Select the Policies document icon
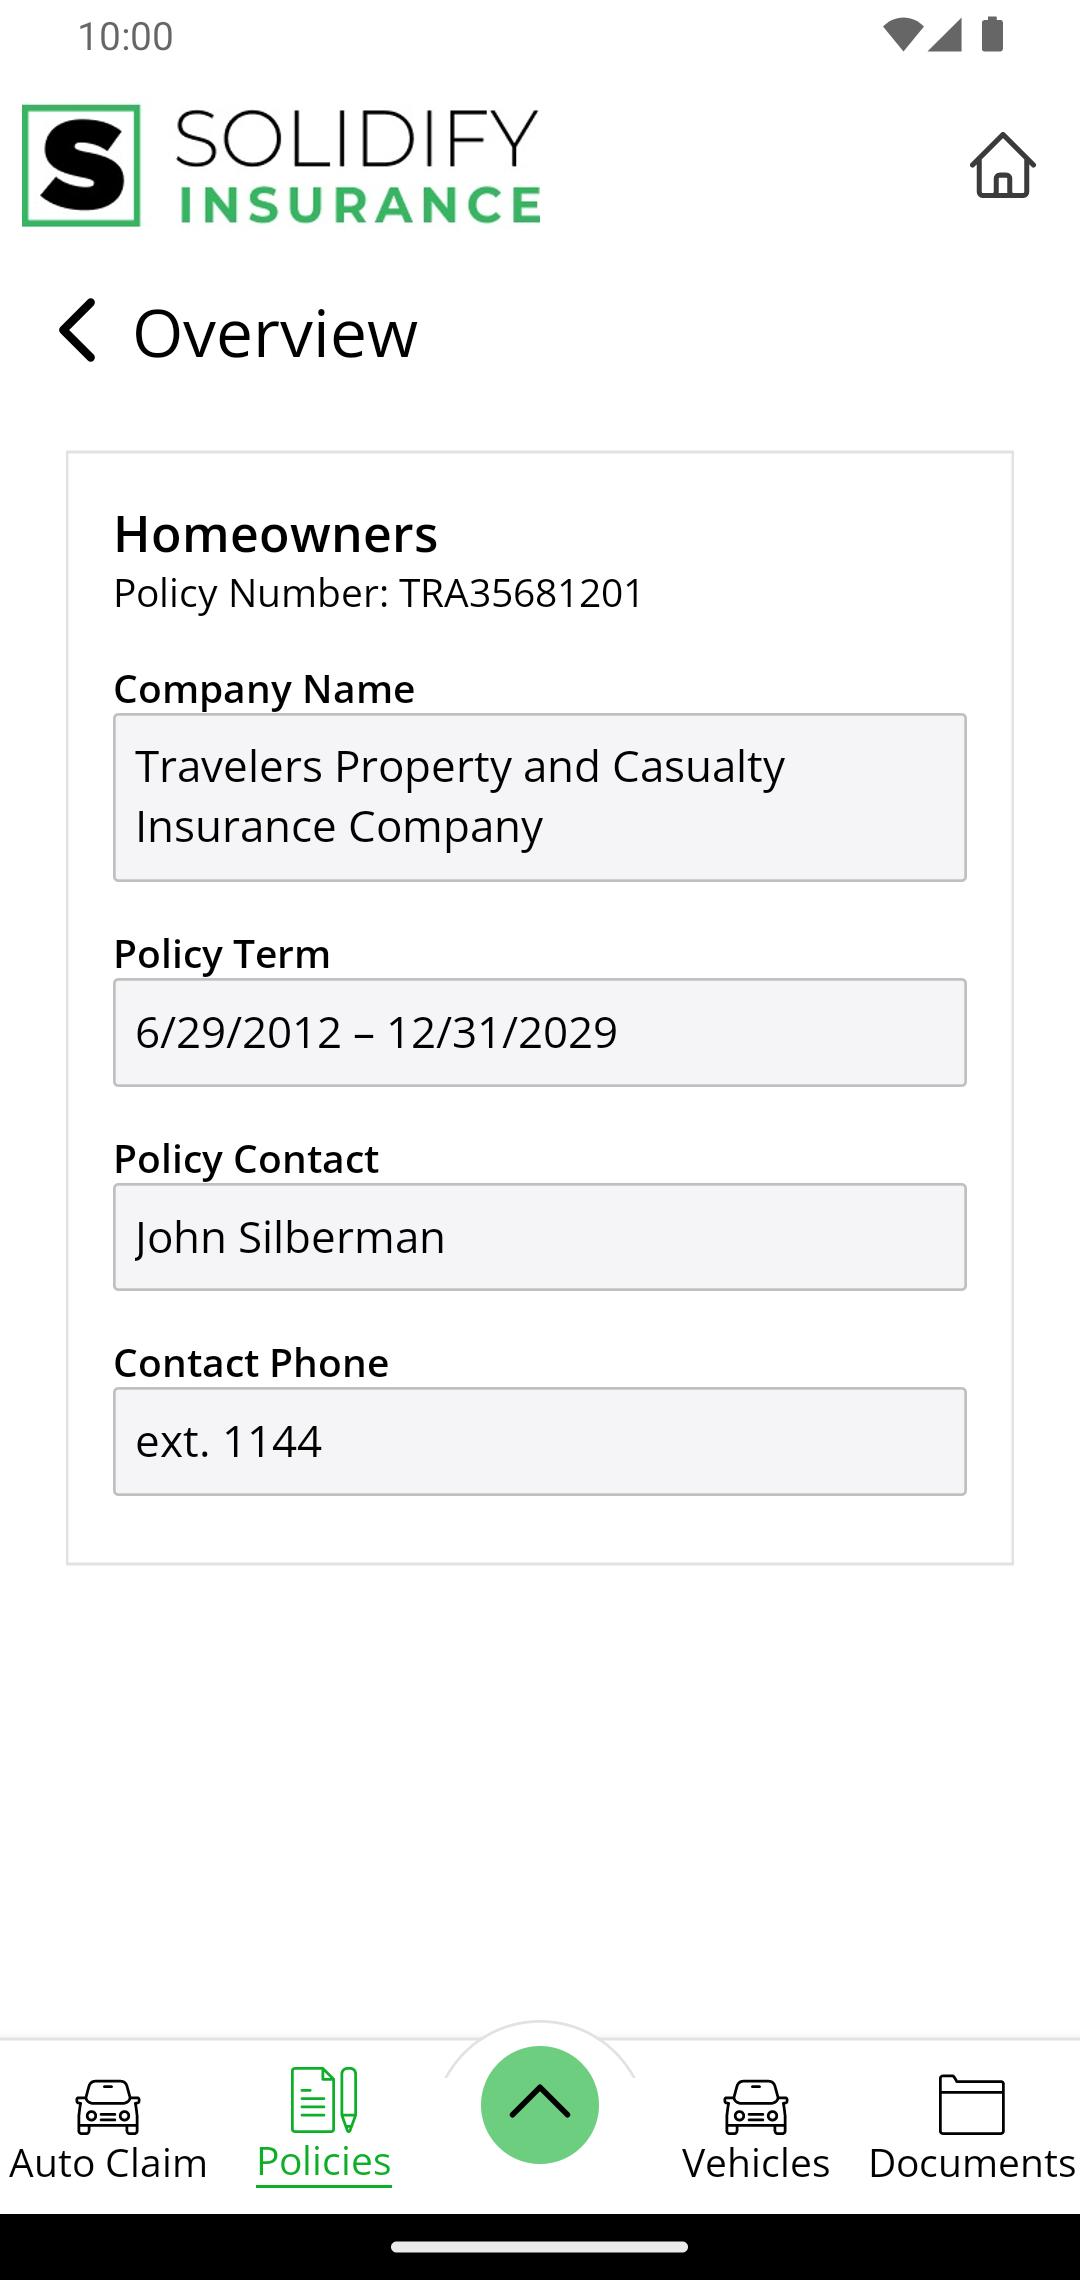 (x=324, y=2100)
